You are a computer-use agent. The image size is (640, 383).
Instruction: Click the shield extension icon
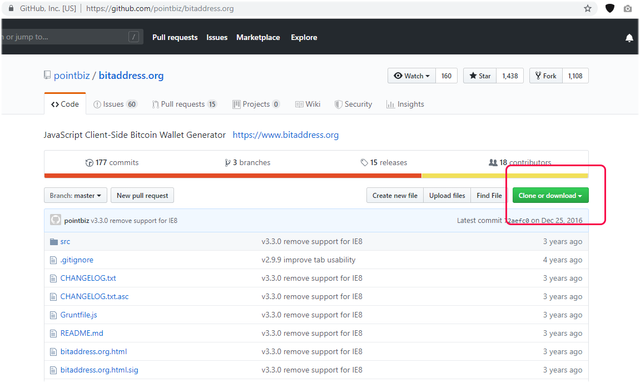tap(609, 8)
